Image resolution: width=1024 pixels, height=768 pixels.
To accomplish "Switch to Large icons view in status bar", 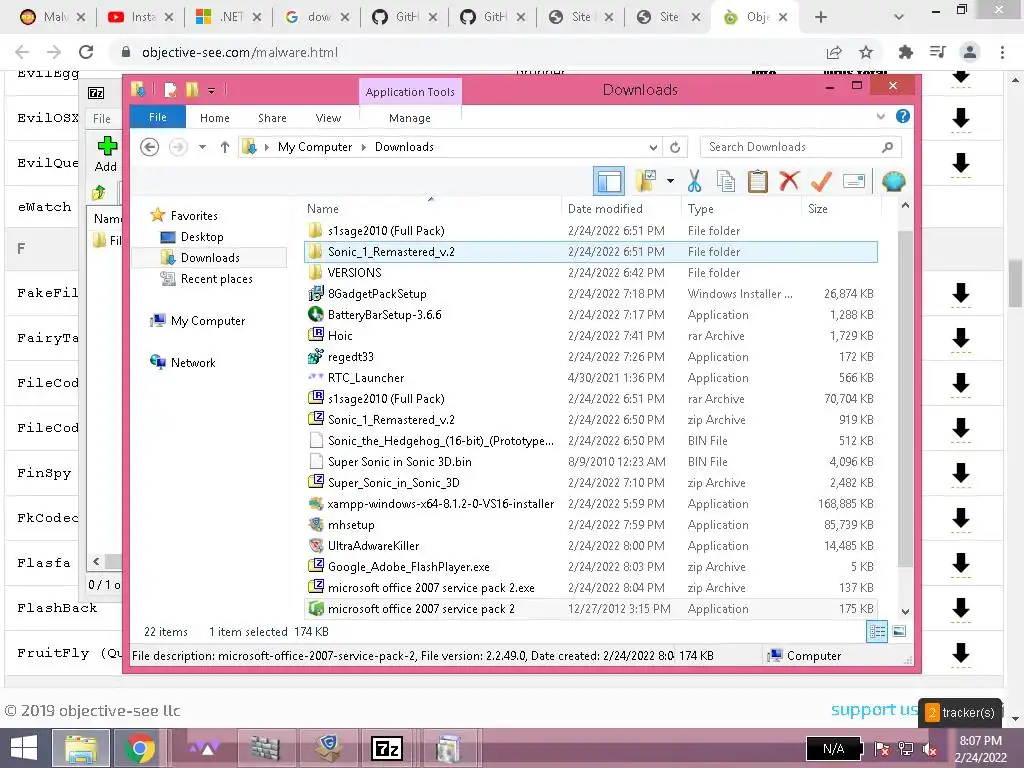I will click(x=899, y=631).
